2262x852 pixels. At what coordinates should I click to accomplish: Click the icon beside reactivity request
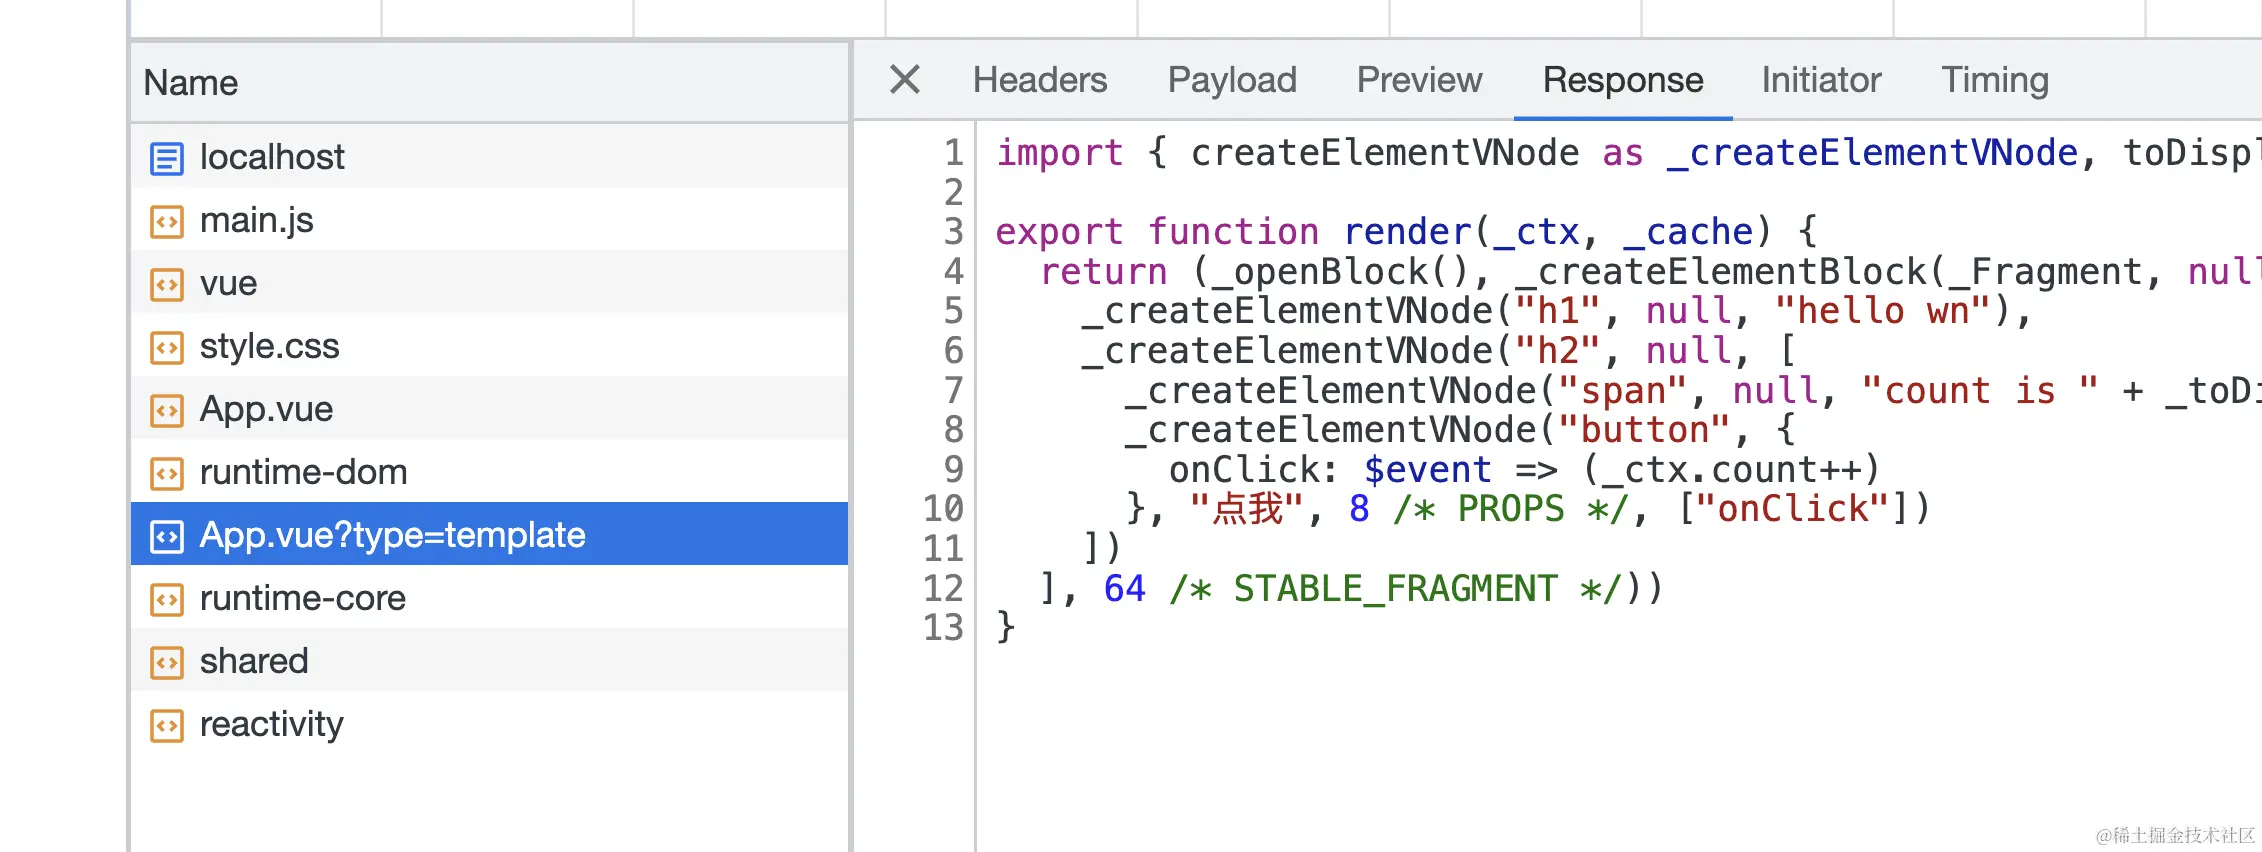click(x=167, y=725)
